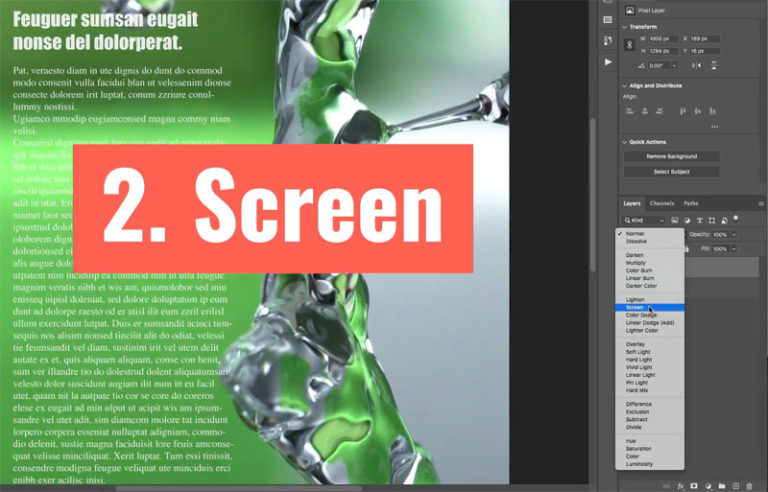Choose Multiply from blend mode list

636,263
